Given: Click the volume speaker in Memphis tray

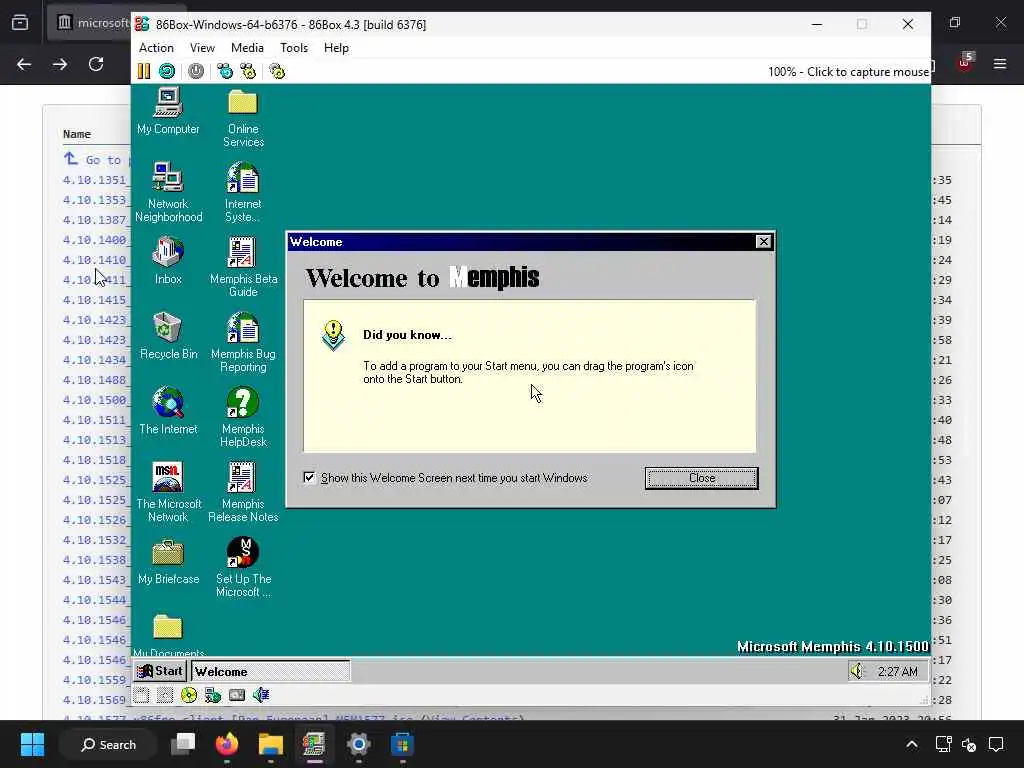Looking at the screenshot, I should pyautogui.click(x=856, y=671).
